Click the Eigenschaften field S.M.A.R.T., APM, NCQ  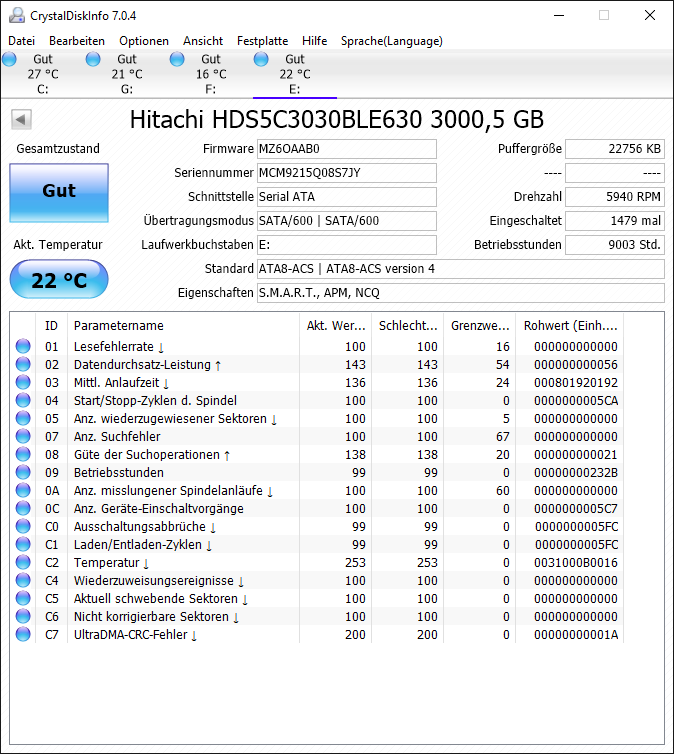point(461,293)
